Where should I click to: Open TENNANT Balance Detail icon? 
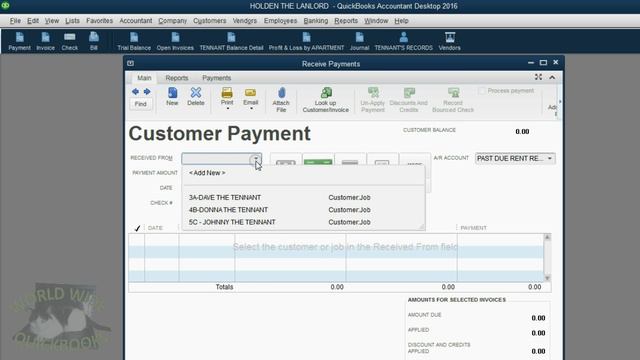tap(231, 42)
